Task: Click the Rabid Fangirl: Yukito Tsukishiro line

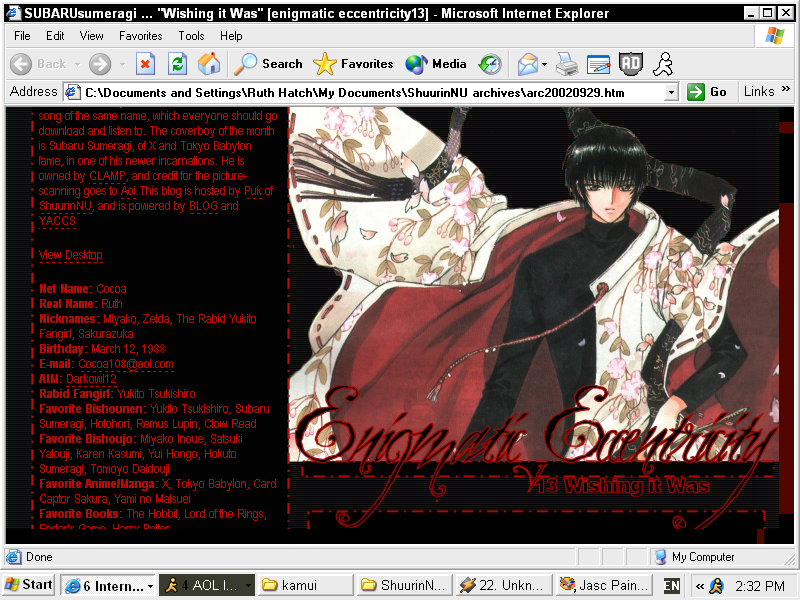Action: 117,394
